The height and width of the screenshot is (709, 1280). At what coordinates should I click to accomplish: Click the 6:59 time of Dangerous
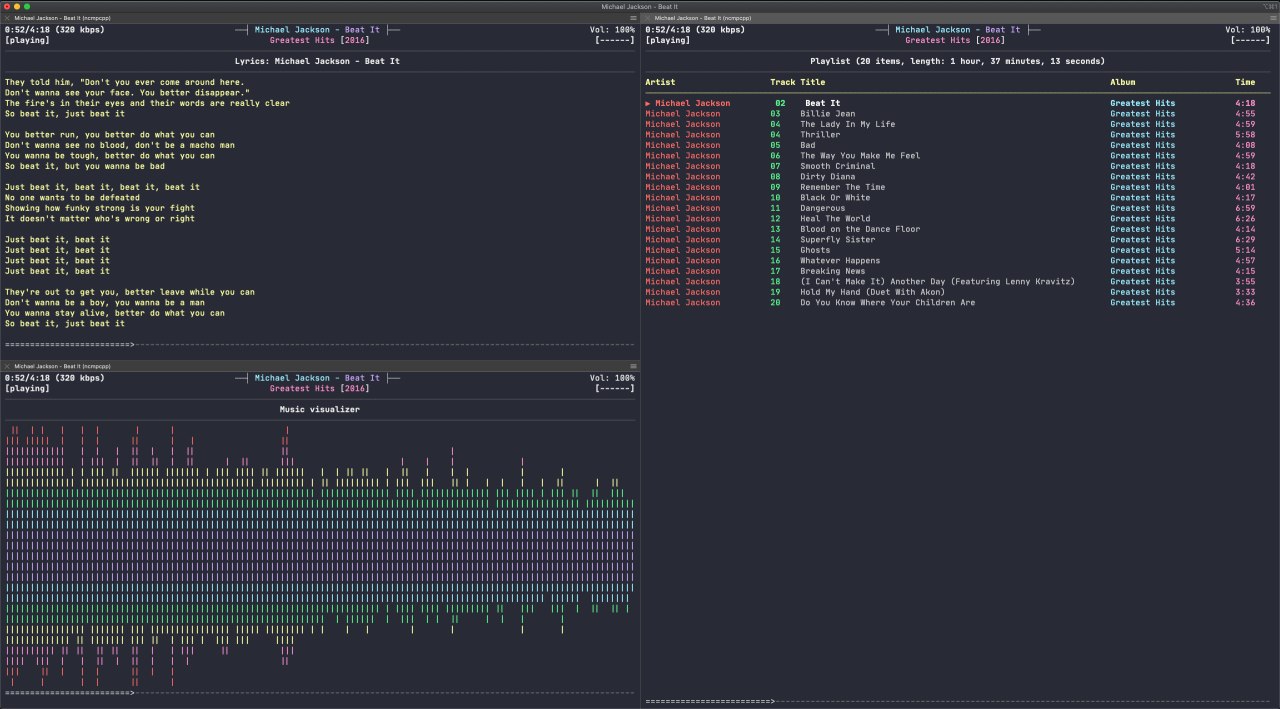pyautogui.click(x=1245, y=208)
